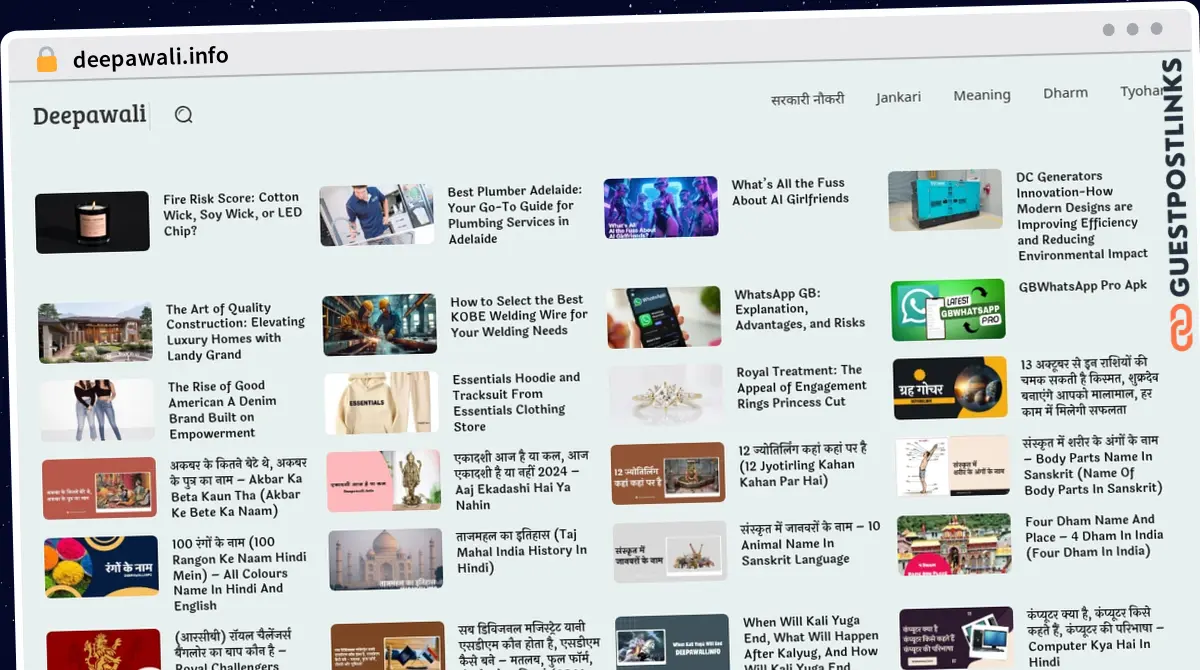Open engagement ring thumbnail
The height and width of the screenshot is (670, 1200).
[666, 395]
